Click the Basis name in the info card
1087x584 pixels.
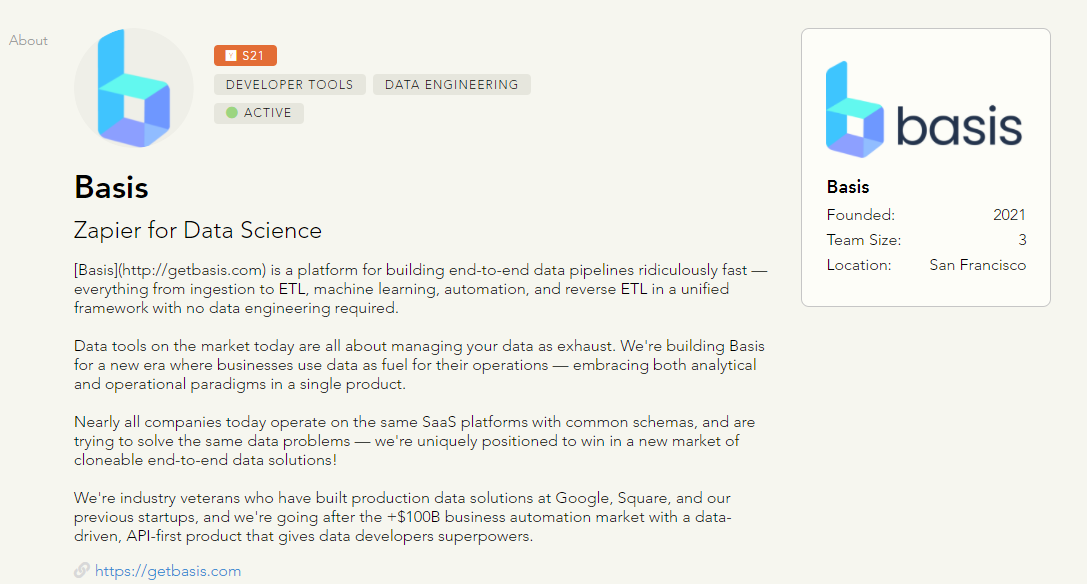pos(848,187)
